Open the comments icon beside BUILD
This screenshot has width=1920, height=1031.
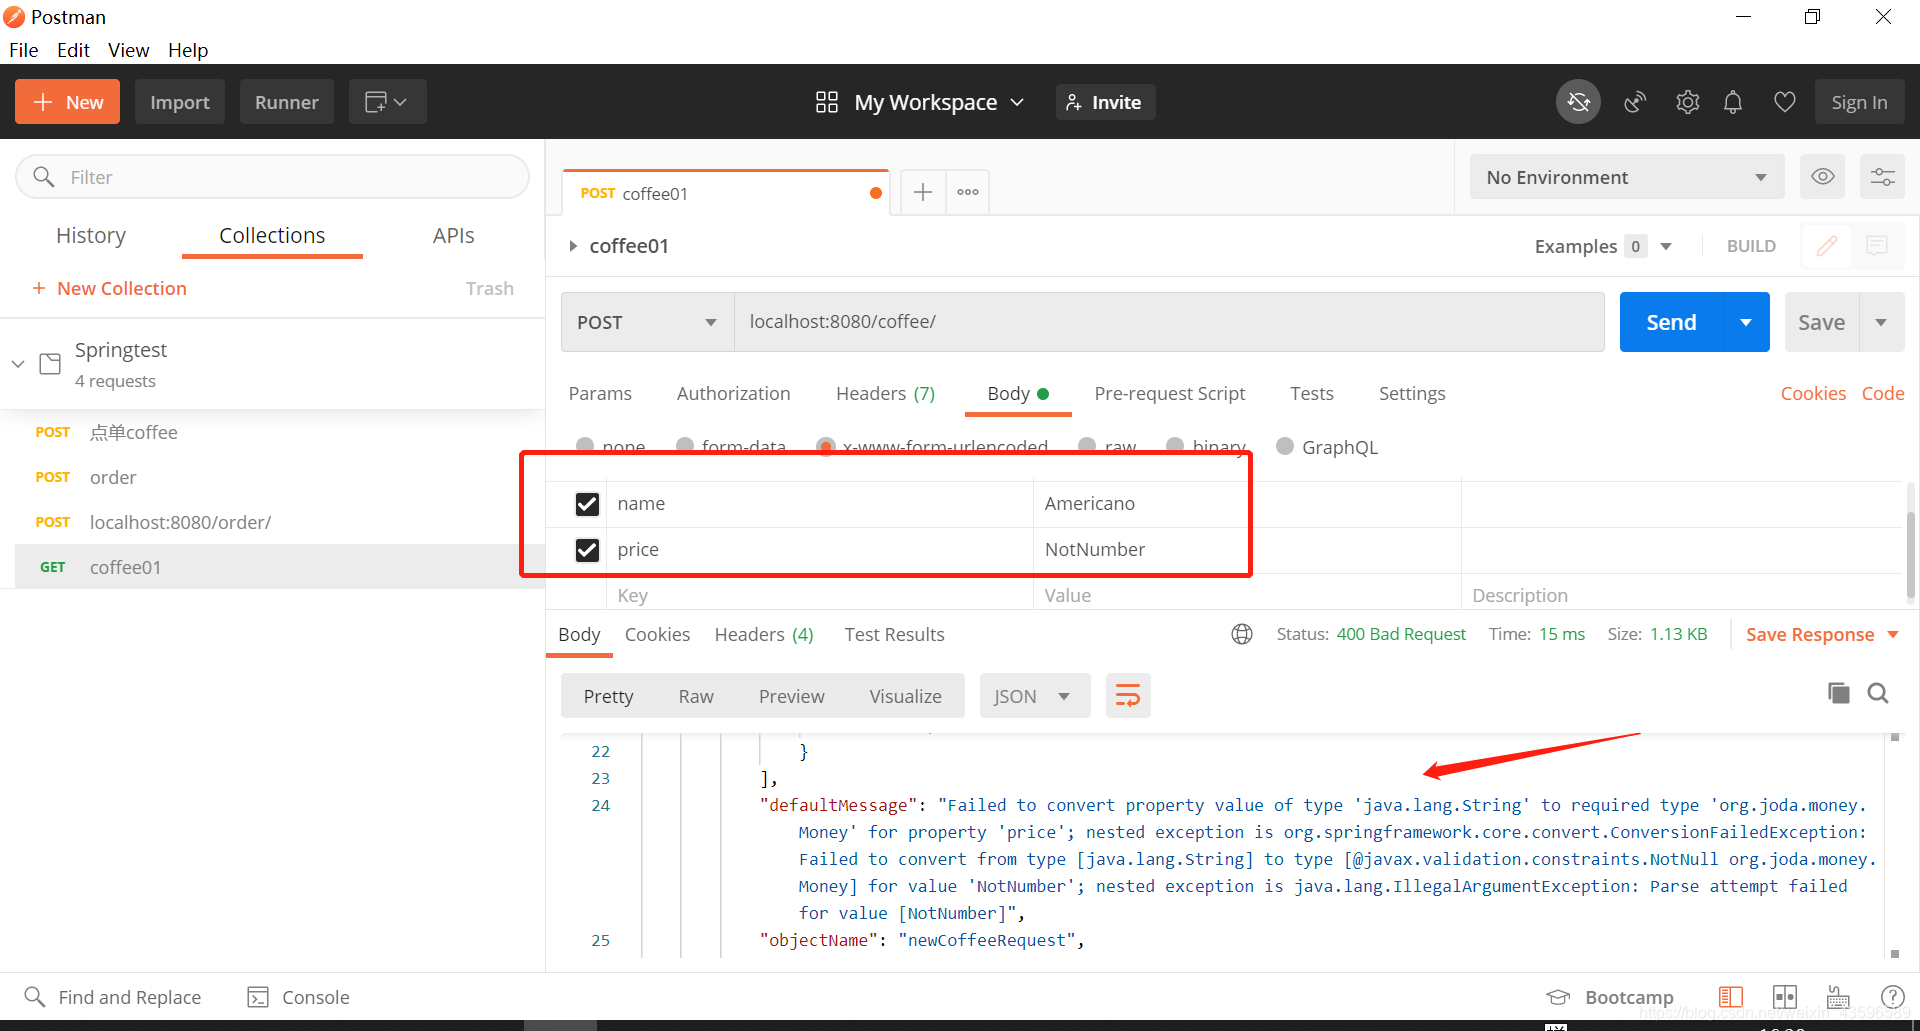coord(1877,246)
